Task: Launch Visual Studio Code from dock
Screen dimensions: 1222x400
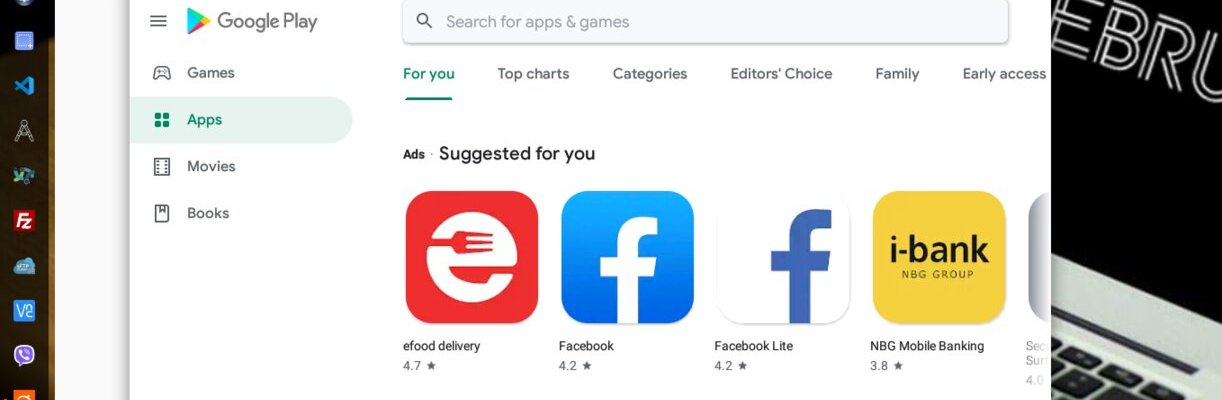Action: click(24, 85)
